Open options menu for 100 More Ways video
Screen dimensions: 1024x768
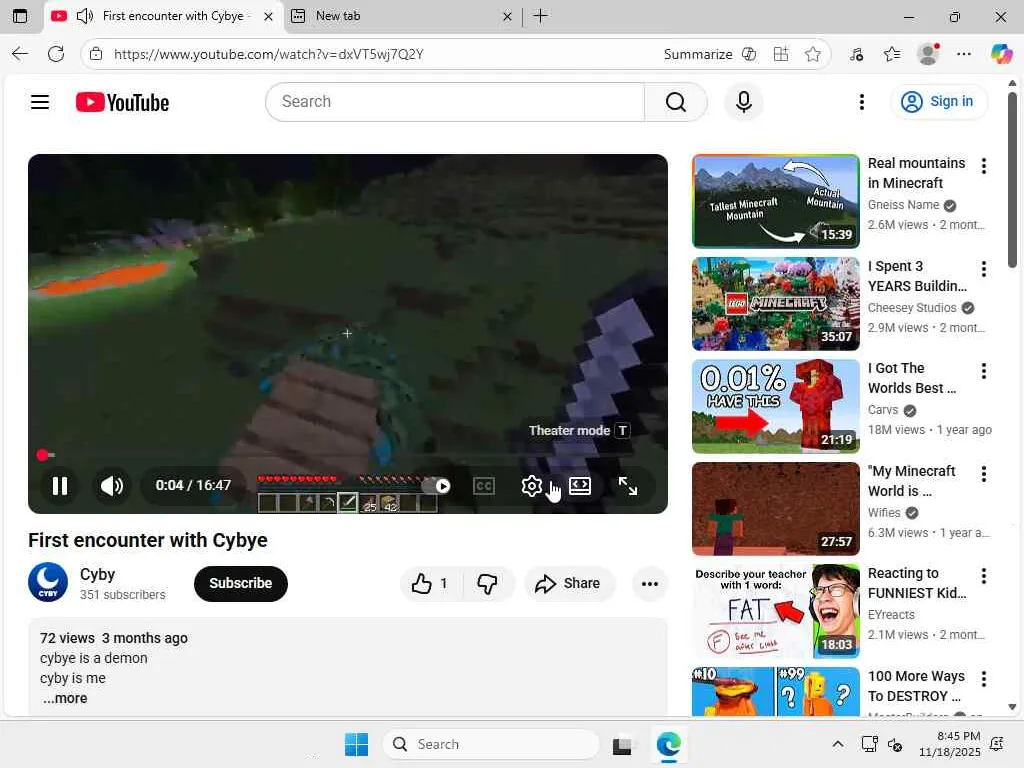983,679
